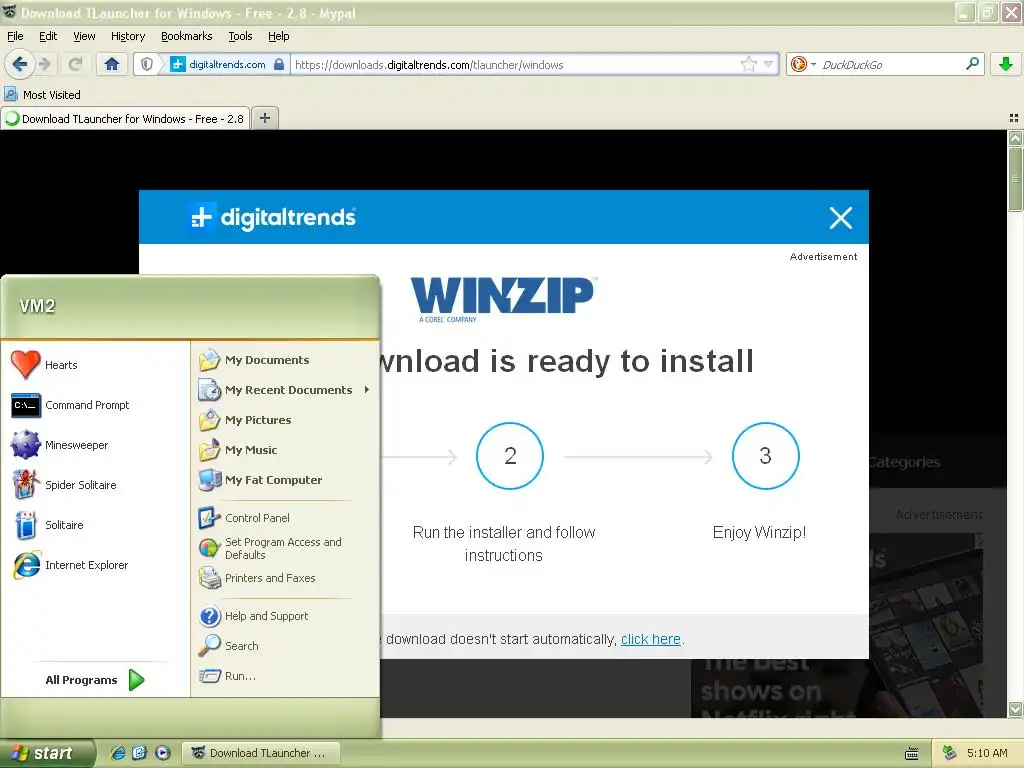Click the magnifier search go icon
This screenshot has width=1024, height=768.
[972, 63]
